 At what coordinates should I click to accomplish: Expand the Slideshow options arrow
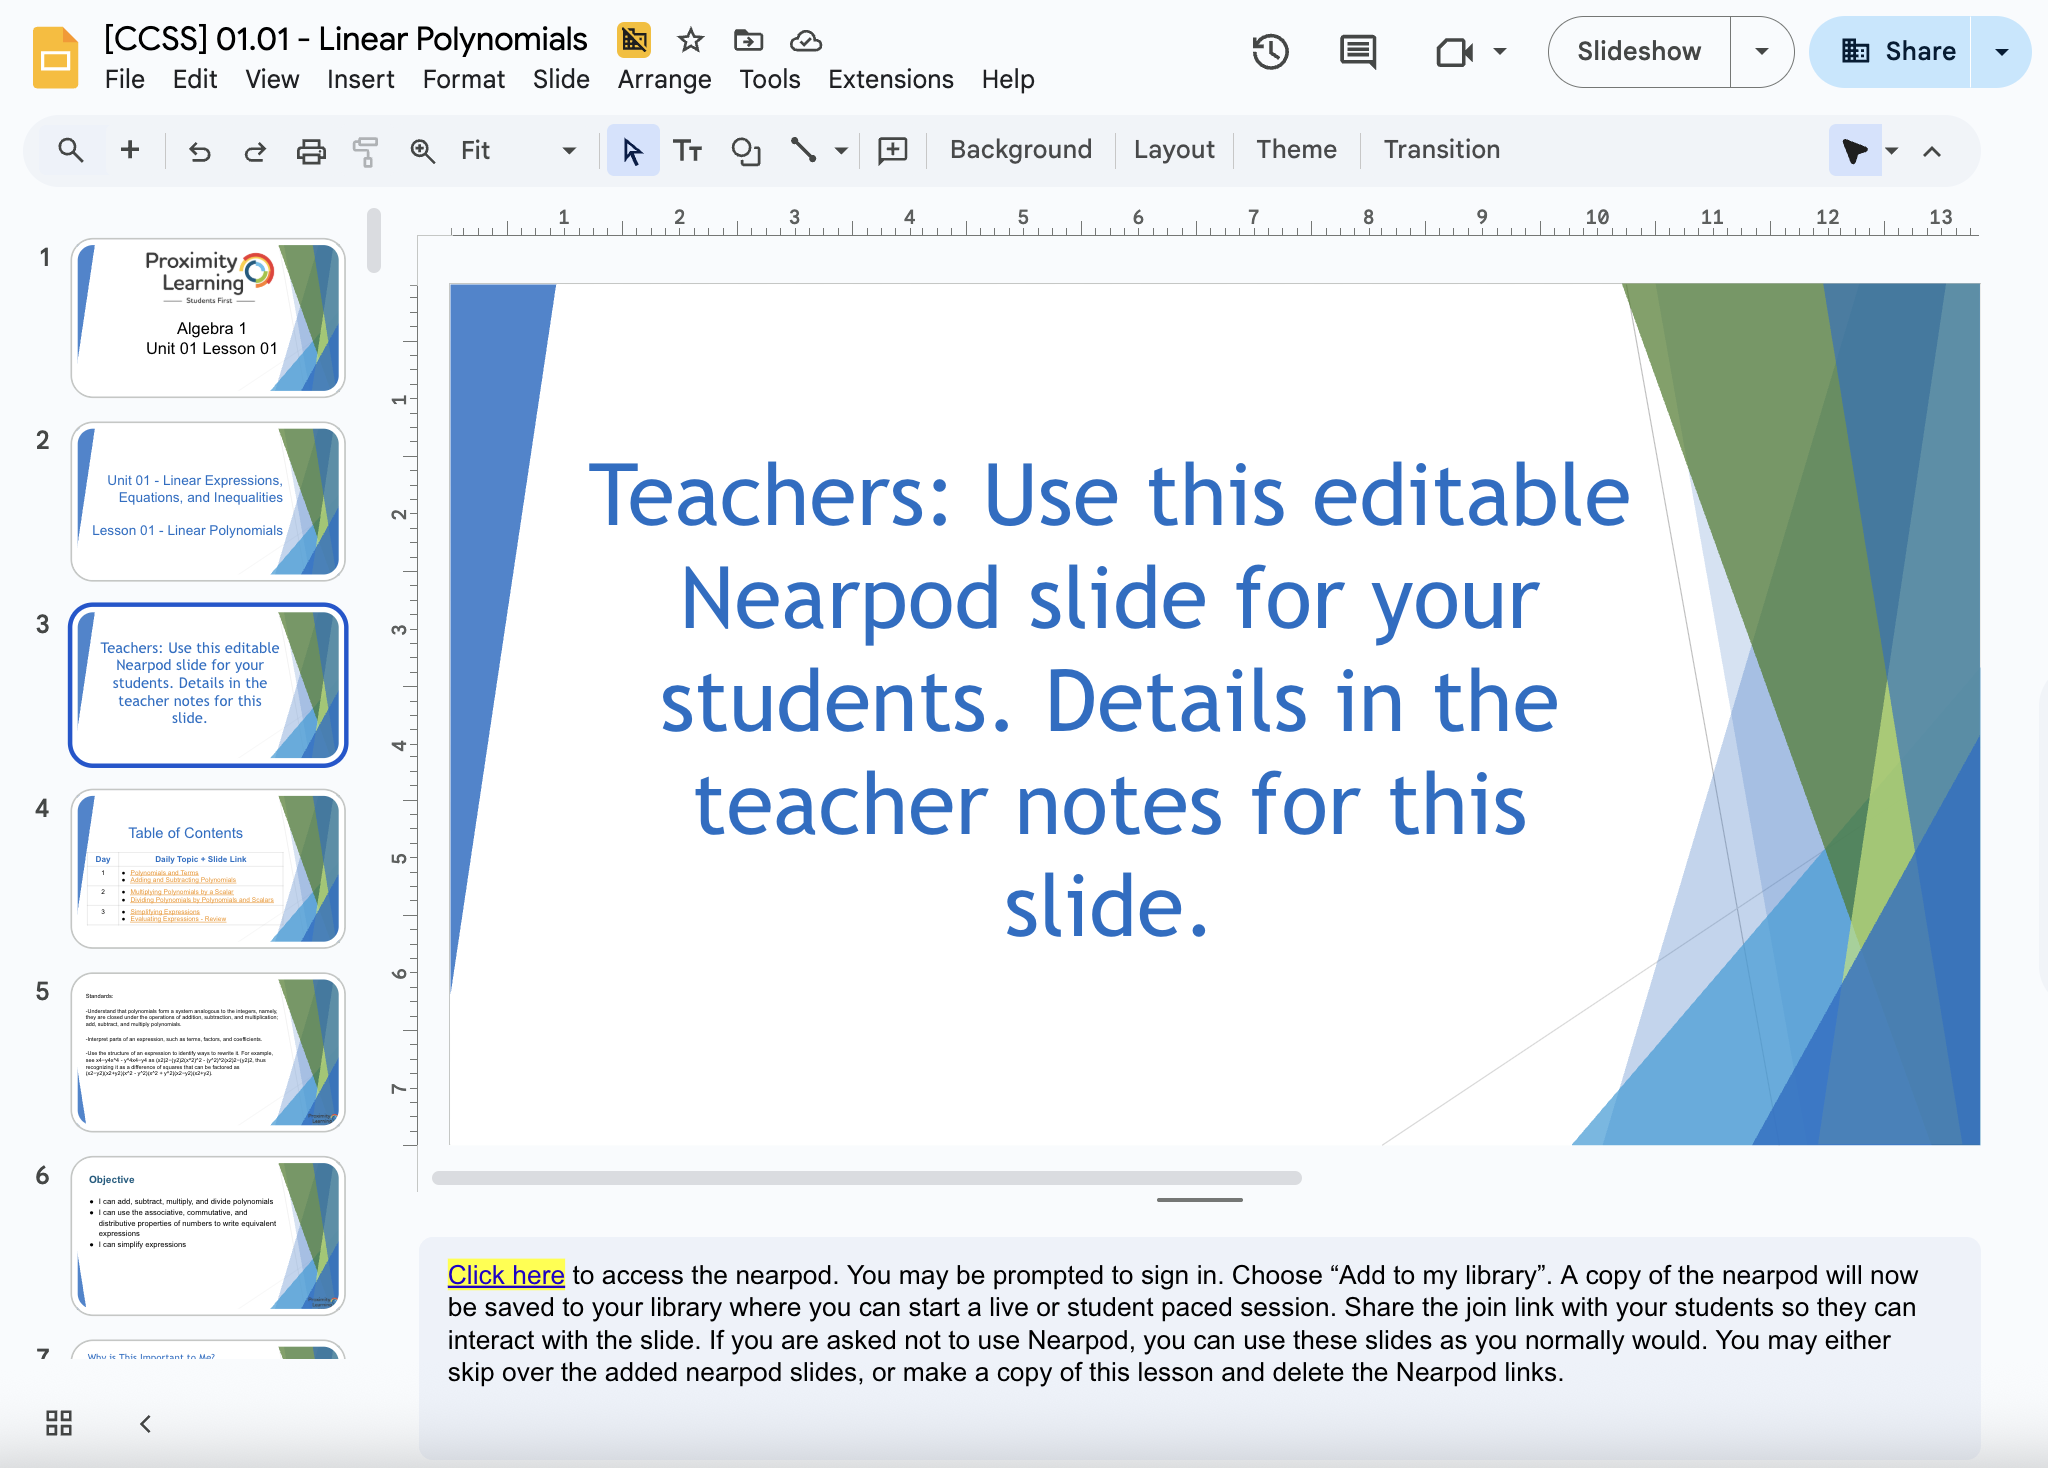(x=1762, y=51)
